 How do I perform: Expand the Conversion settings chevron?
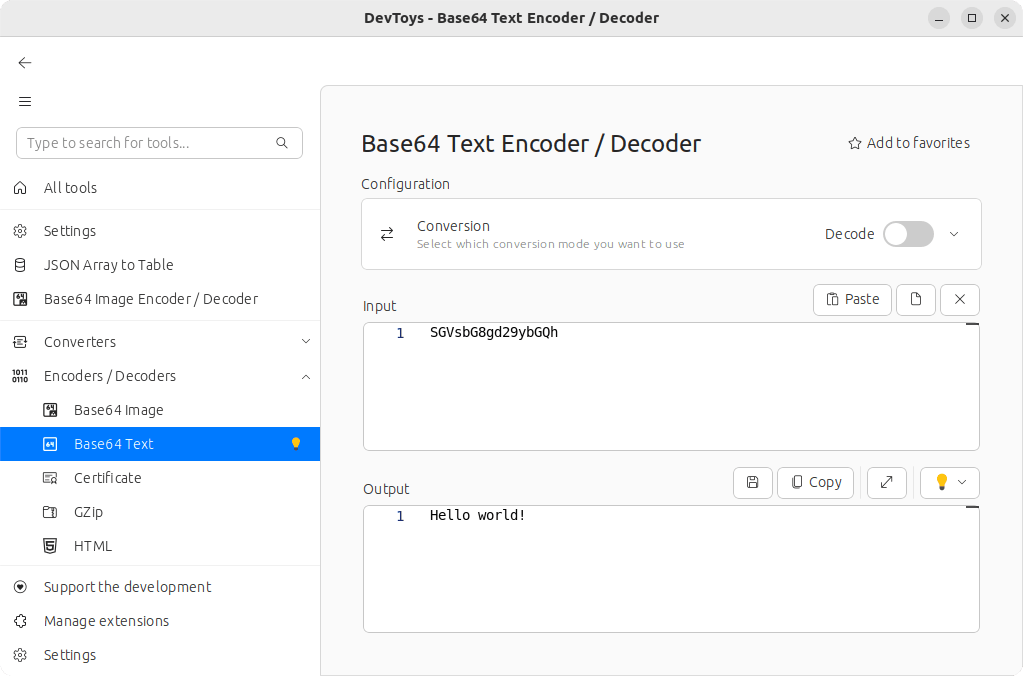click(954, 234)
